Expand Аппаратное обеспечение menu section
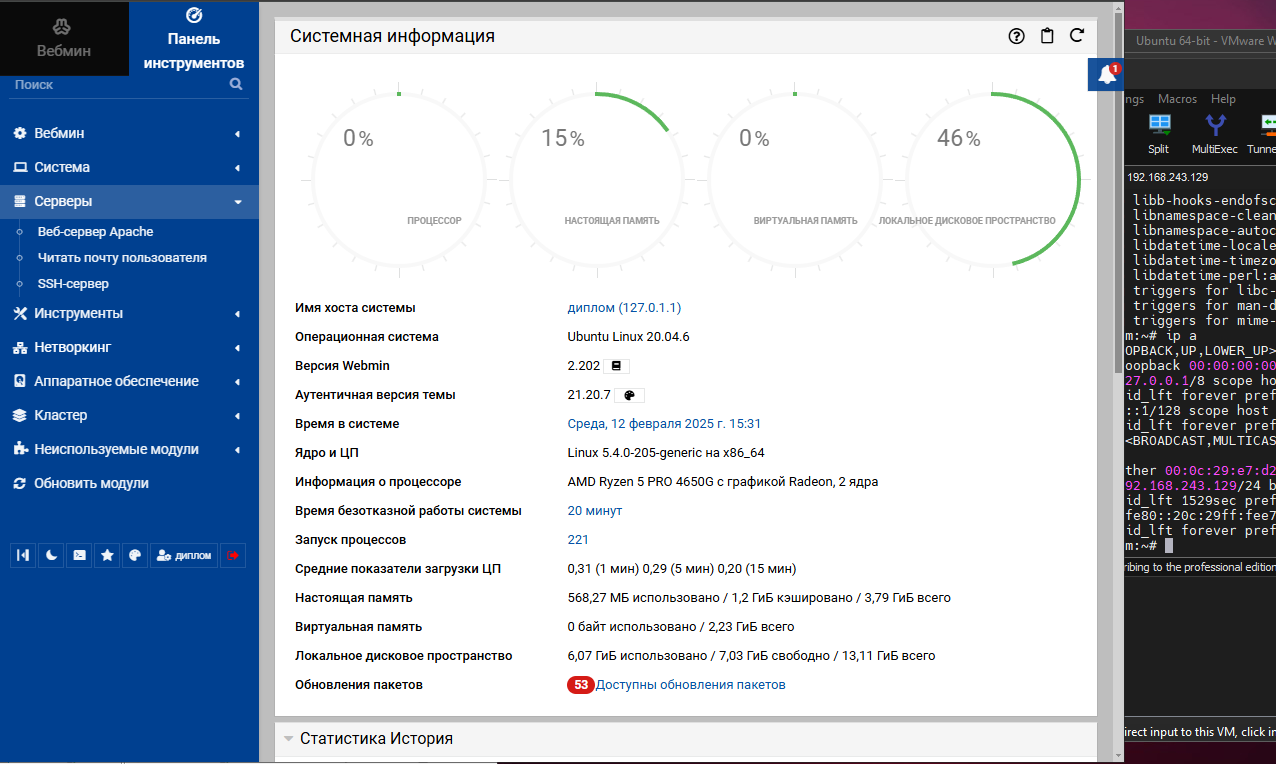 coord(129,381)
